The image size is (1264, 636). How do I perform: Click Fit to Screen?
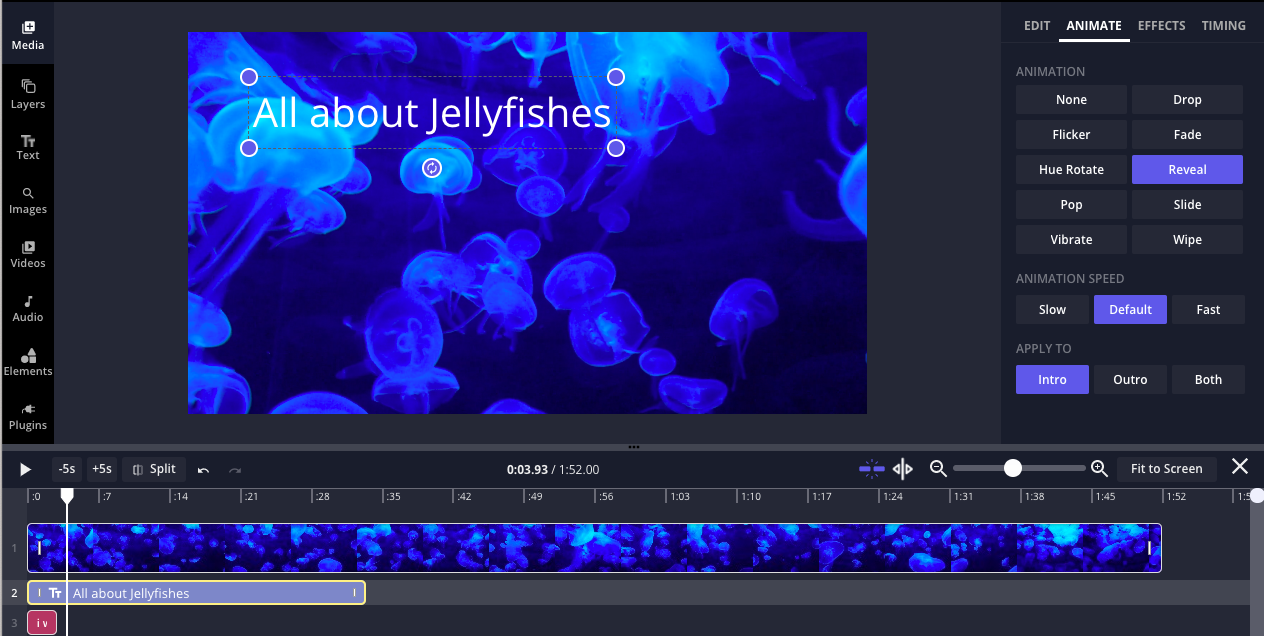point(1166,468)
